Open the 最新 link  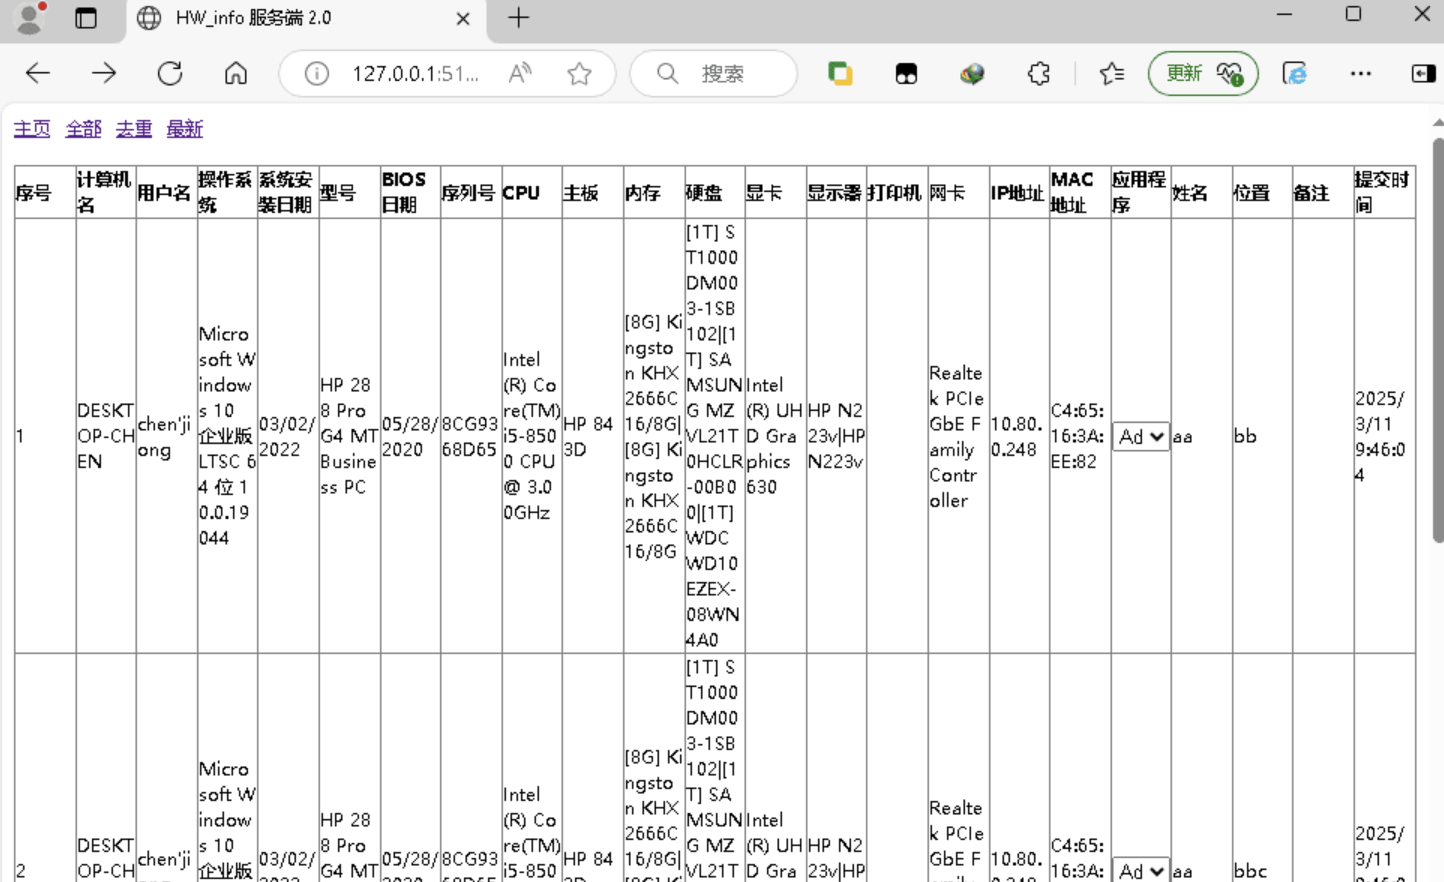click(x=185, y=129)
